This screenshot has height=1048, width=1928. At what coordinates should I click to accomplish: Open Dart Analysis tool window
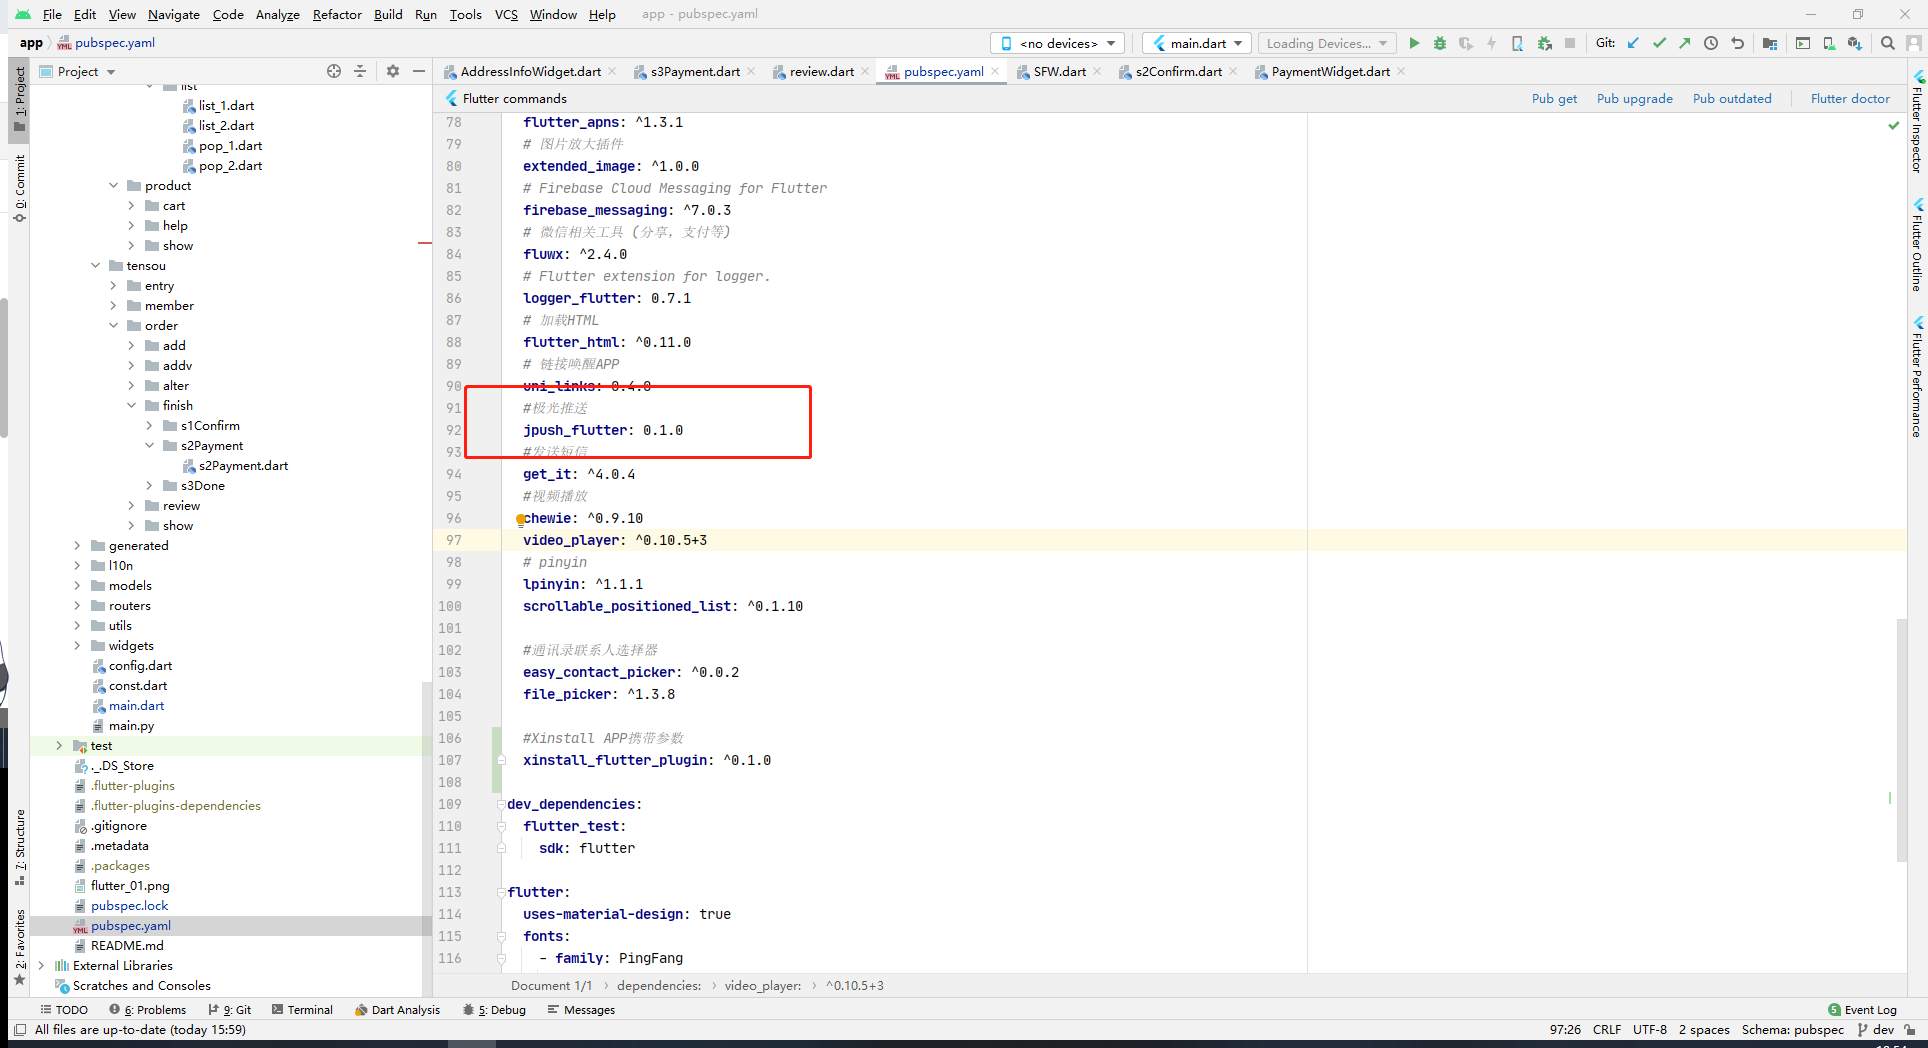tap(397, 1010)
